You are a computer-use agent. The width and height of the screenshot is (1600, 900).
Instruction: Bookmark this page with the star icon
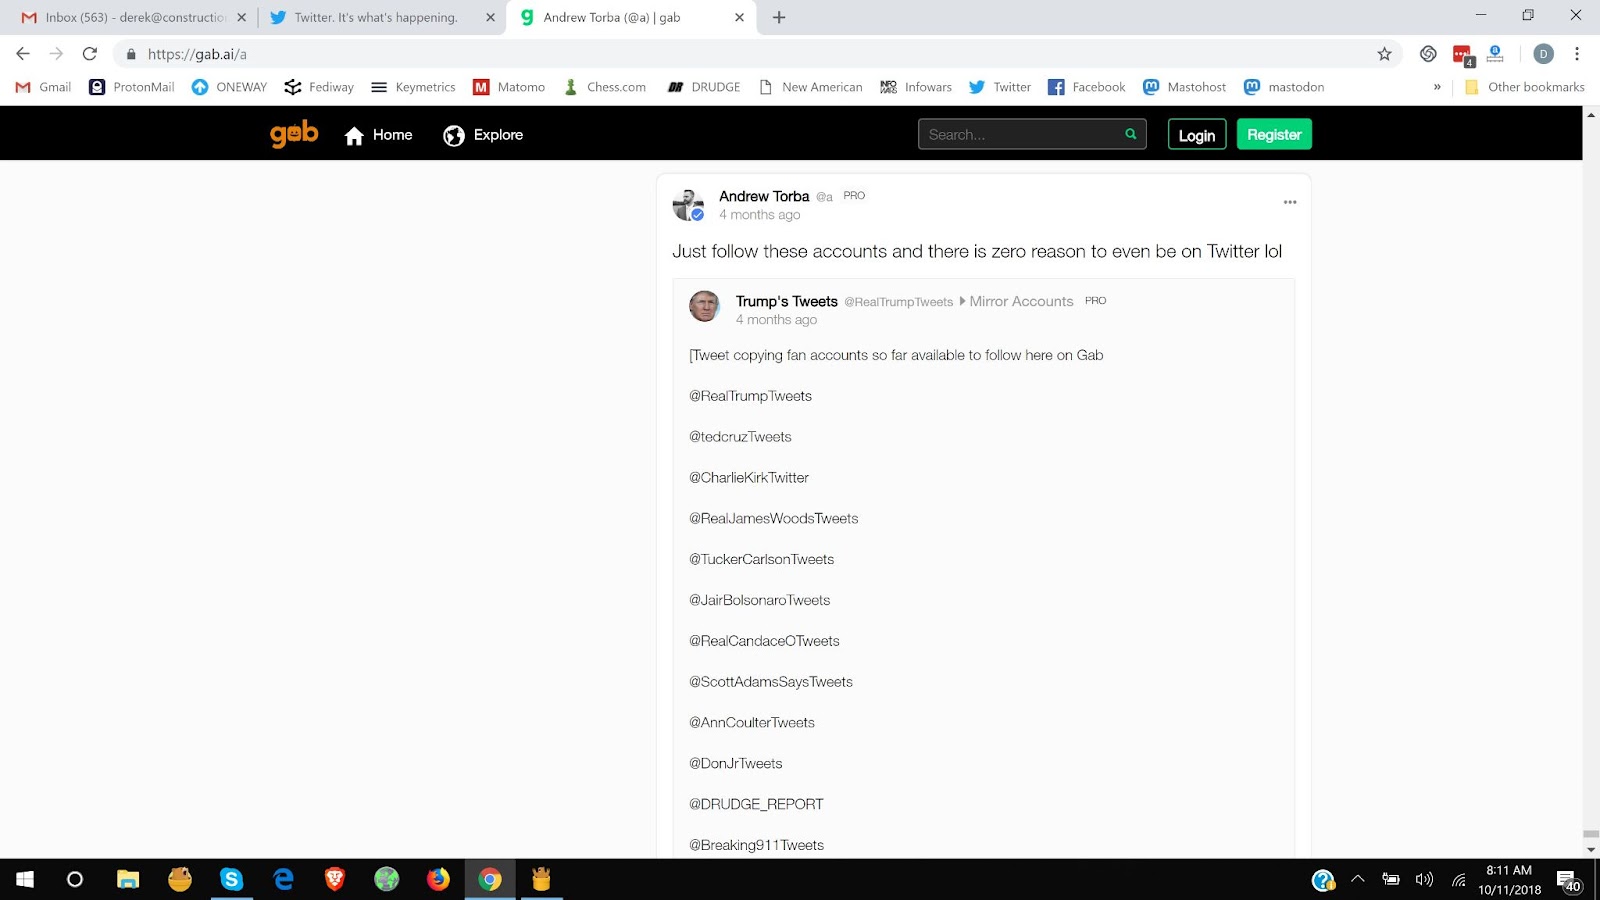[x=1384, y=54]
